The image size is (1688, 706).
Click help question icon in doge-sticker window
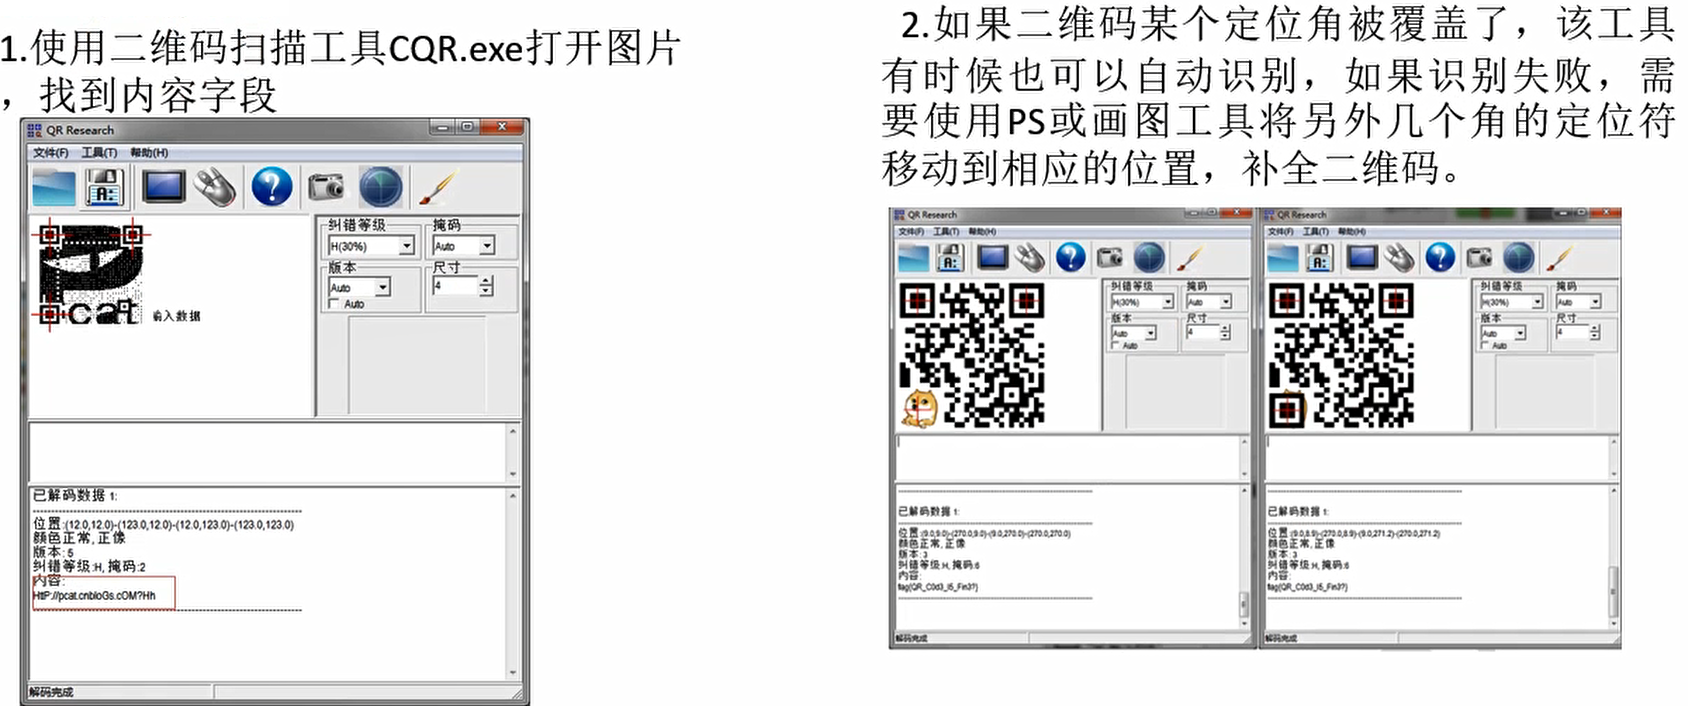click(x=1071, y=258)
